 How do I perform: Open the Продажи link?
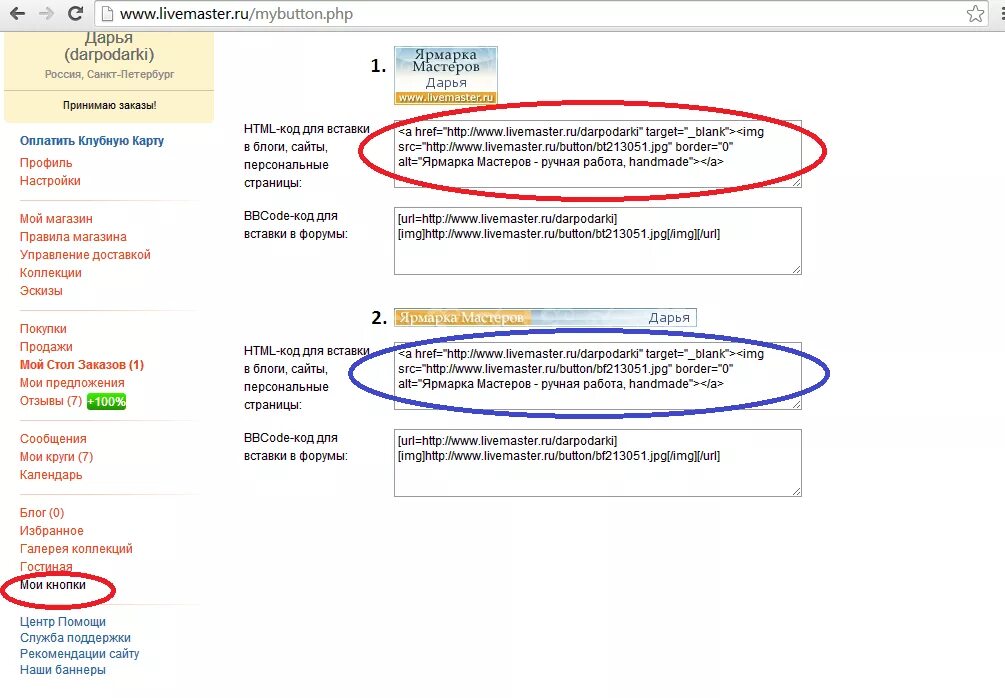pos(46,347)
